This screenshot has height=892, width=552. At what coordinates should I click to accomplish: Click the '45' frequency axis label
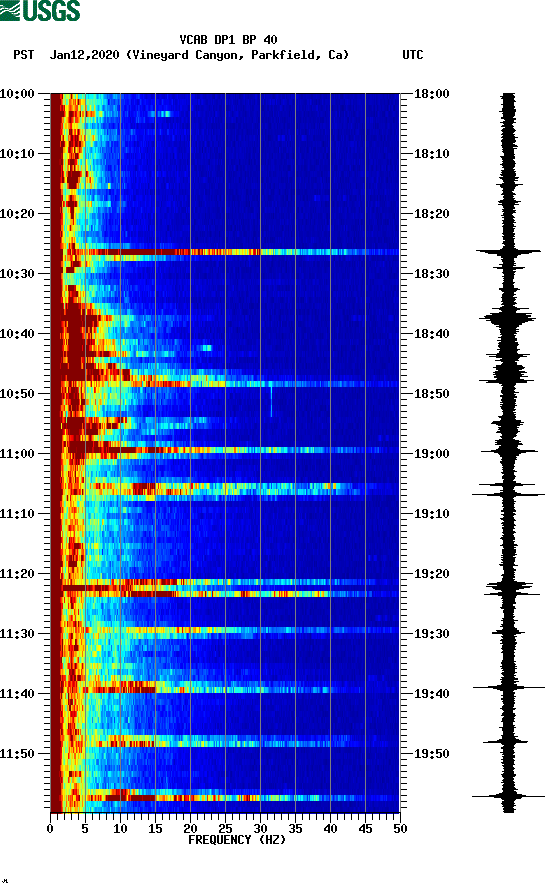click(365, 829)
